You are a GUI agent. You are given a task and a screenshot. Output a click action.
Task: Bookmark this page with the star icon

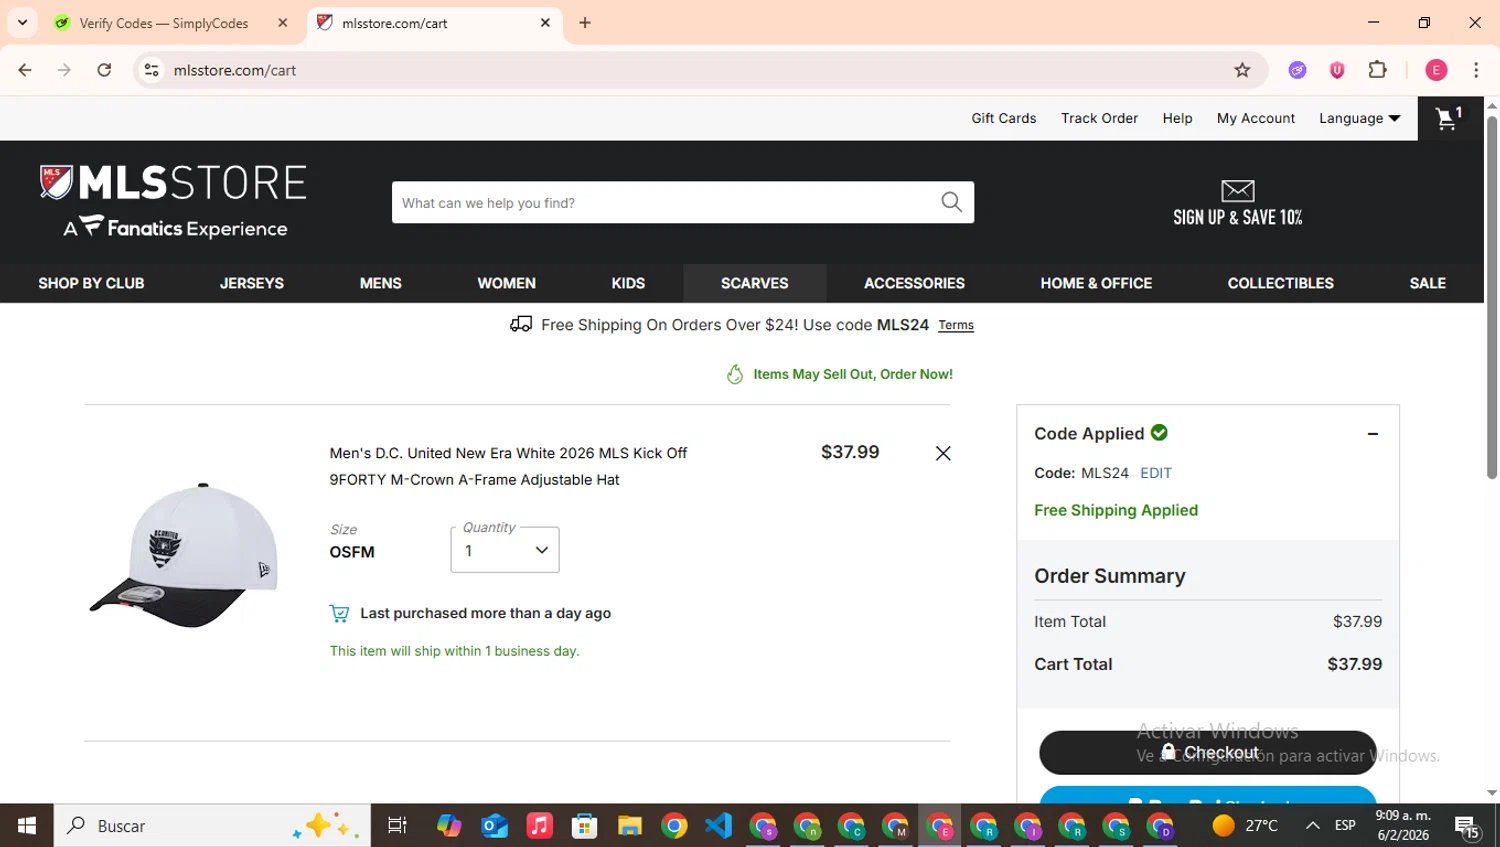pos(1242,70)
